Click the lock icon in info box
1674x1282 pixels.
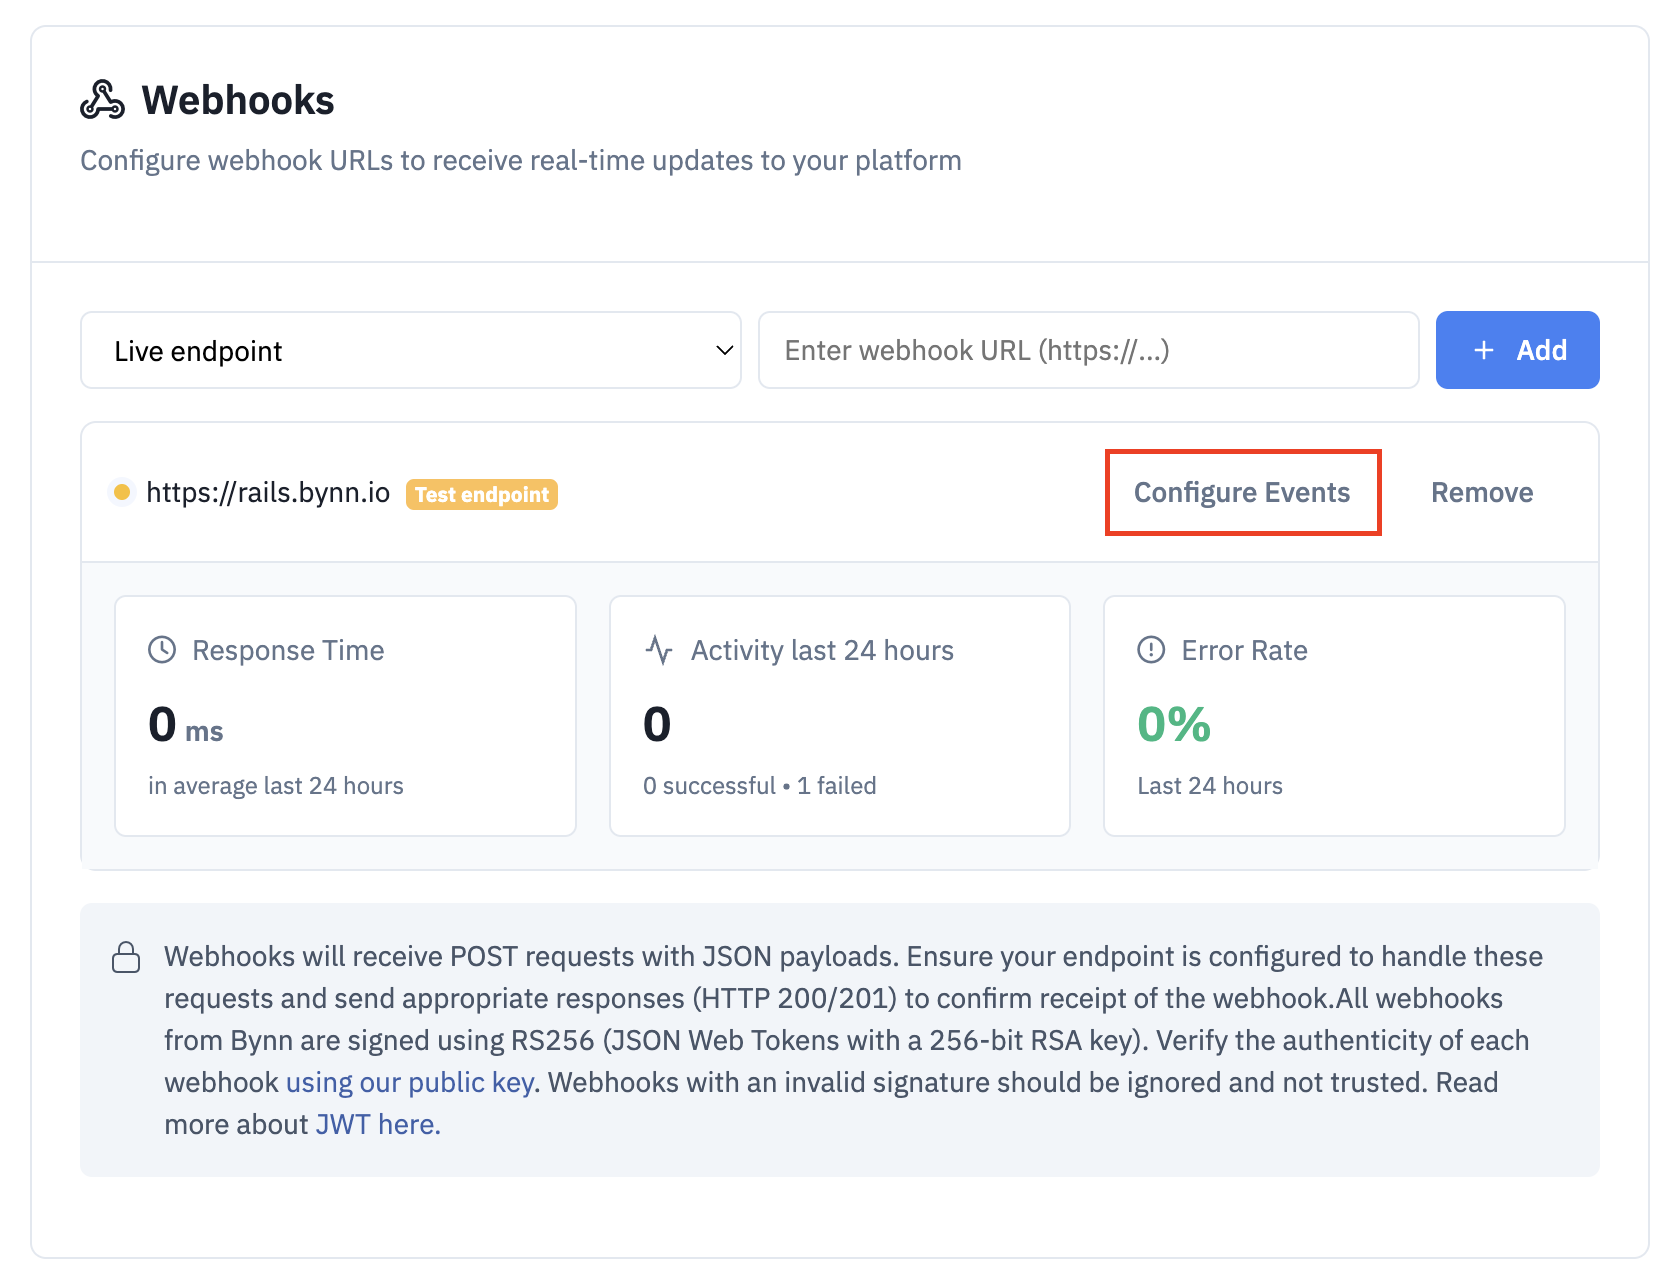tap(126, 957)
